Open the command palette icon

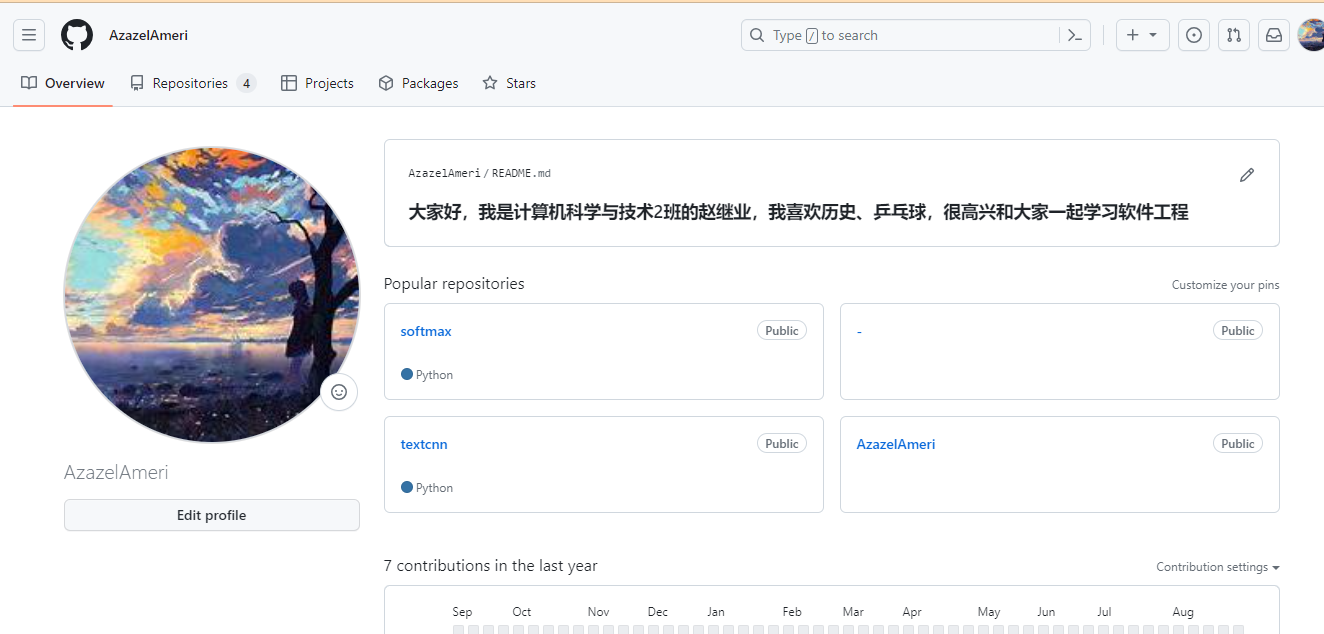tap(1075, 35)
